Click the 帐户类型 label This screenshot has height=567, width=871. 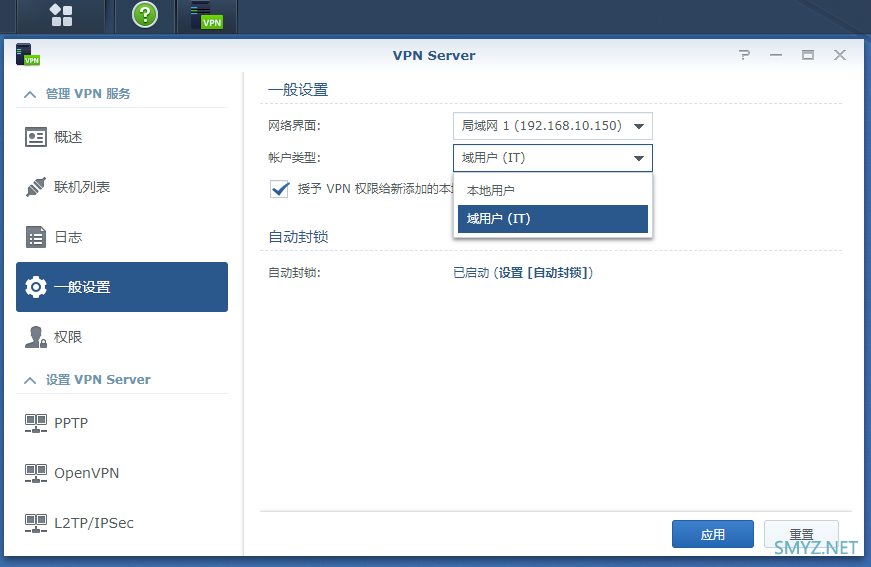click(x=294, y=158)
